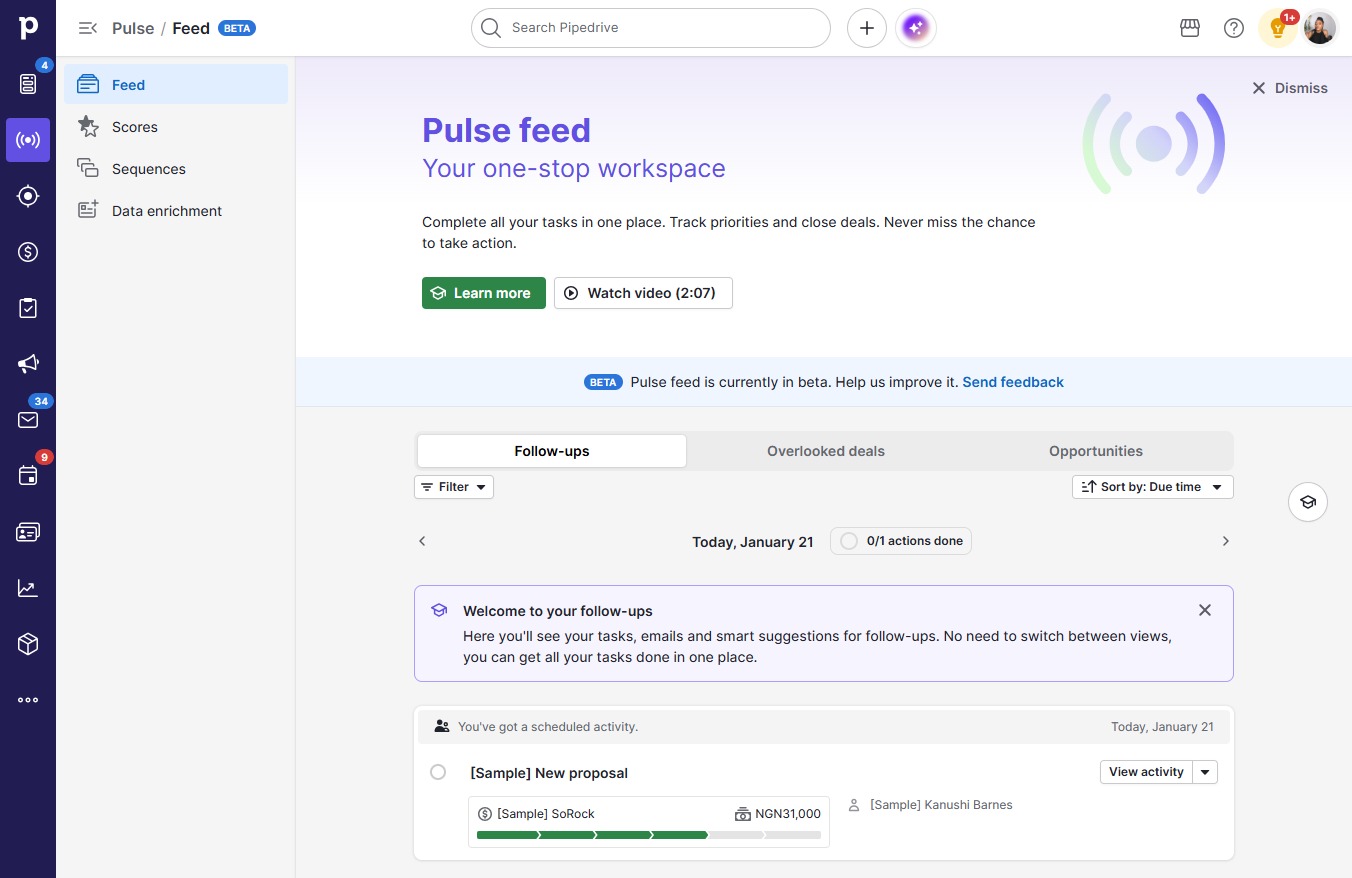Image resolution: width=1352 pixels, height=878 pixels.
Task: Go to next day arrow
Action: pos(1226,541)
